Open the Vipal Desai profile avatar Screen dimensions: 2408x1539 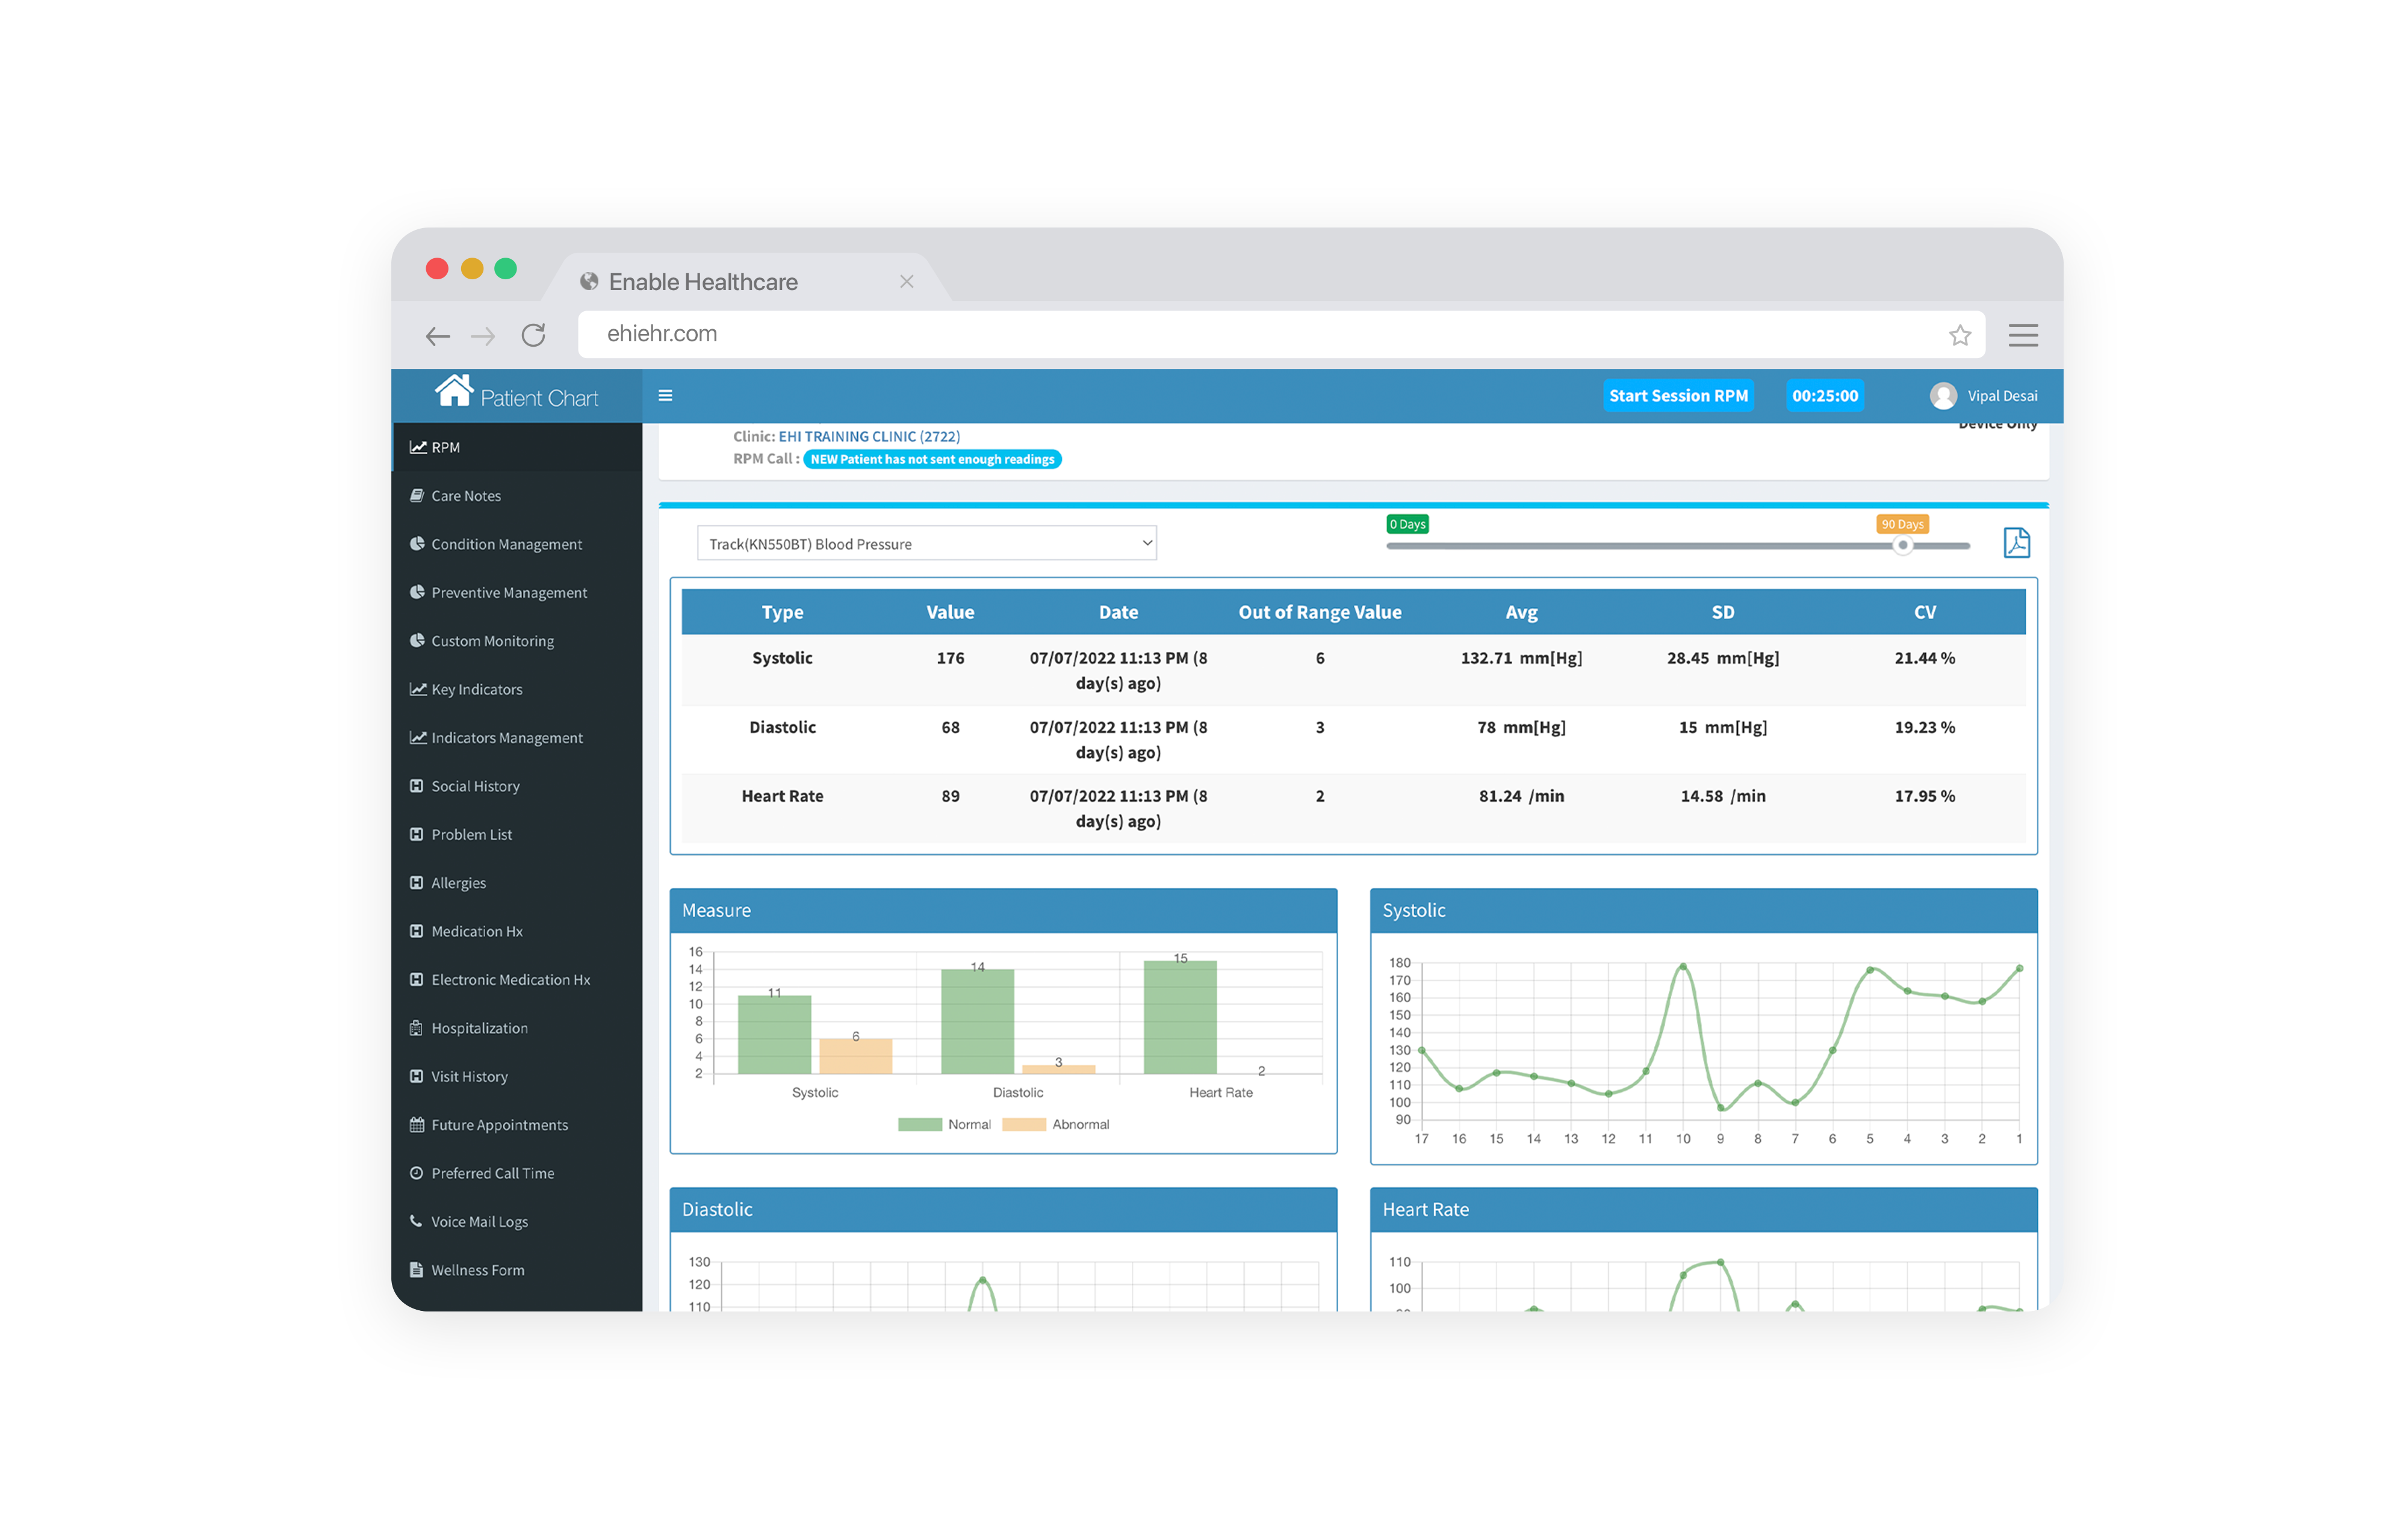(x=1944, y=396)
